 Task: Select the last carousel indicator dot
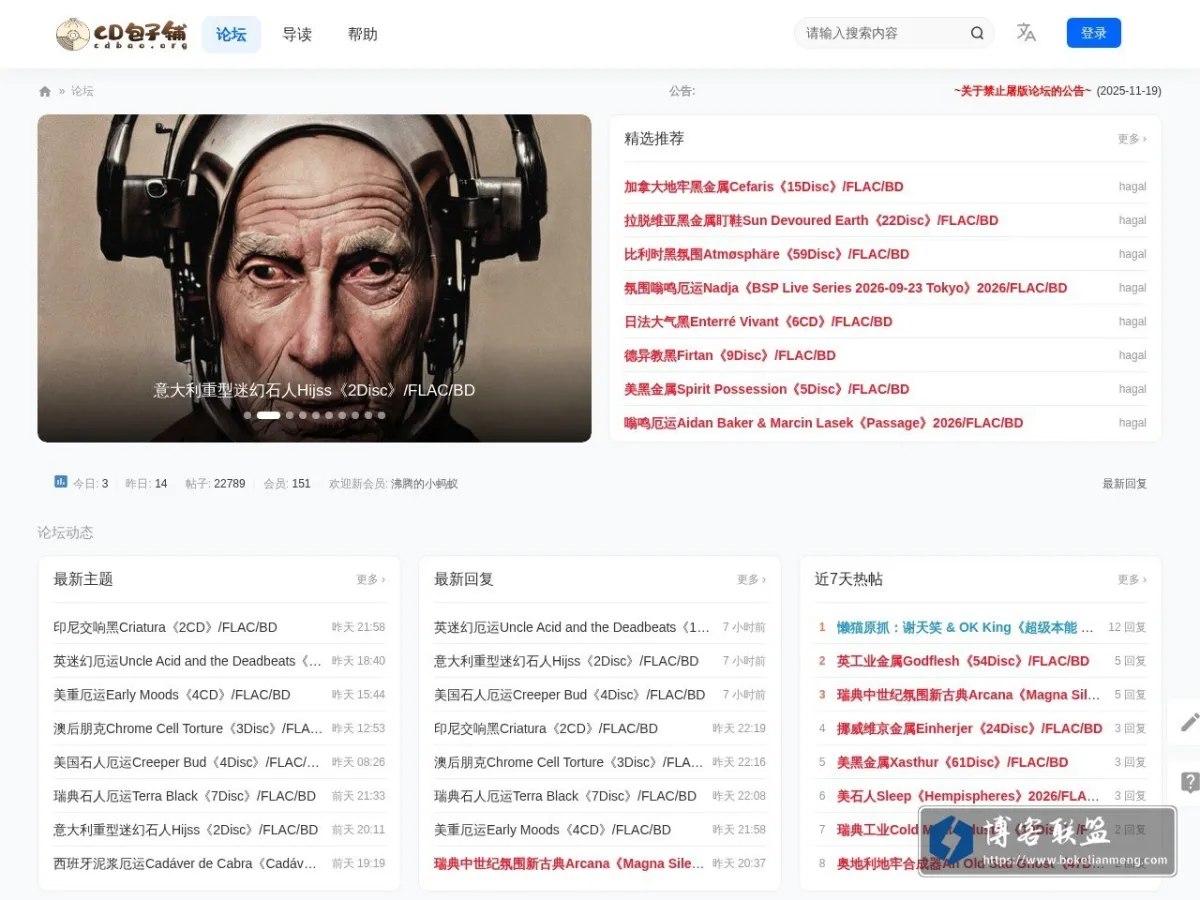[x=381, y=415]
